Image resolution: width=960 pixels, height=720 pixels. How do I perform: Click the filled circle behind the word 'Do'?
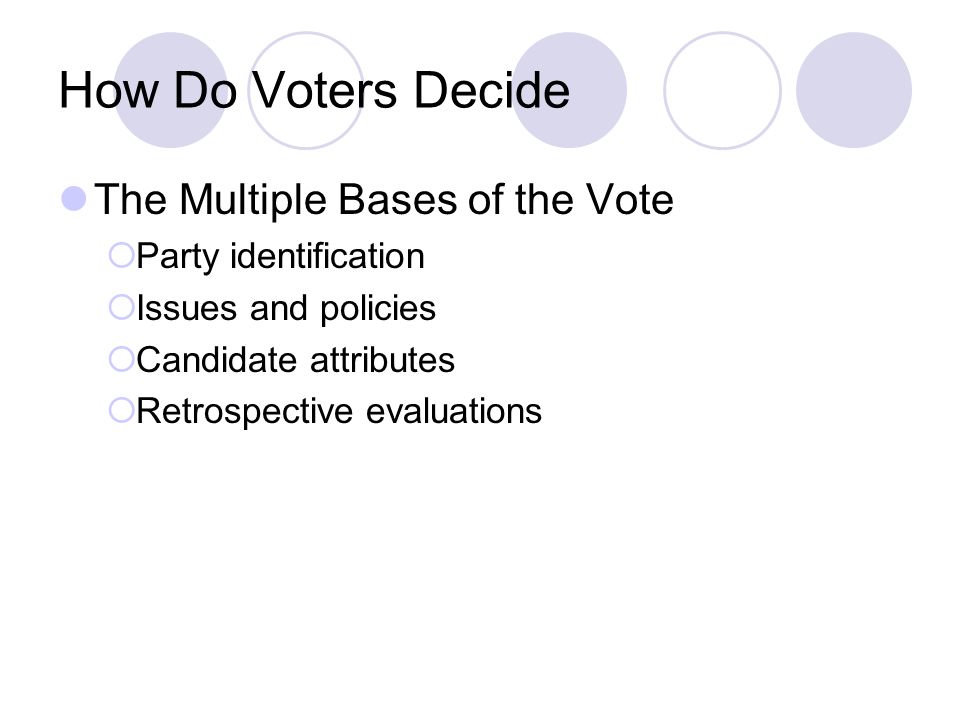(171, 90)
